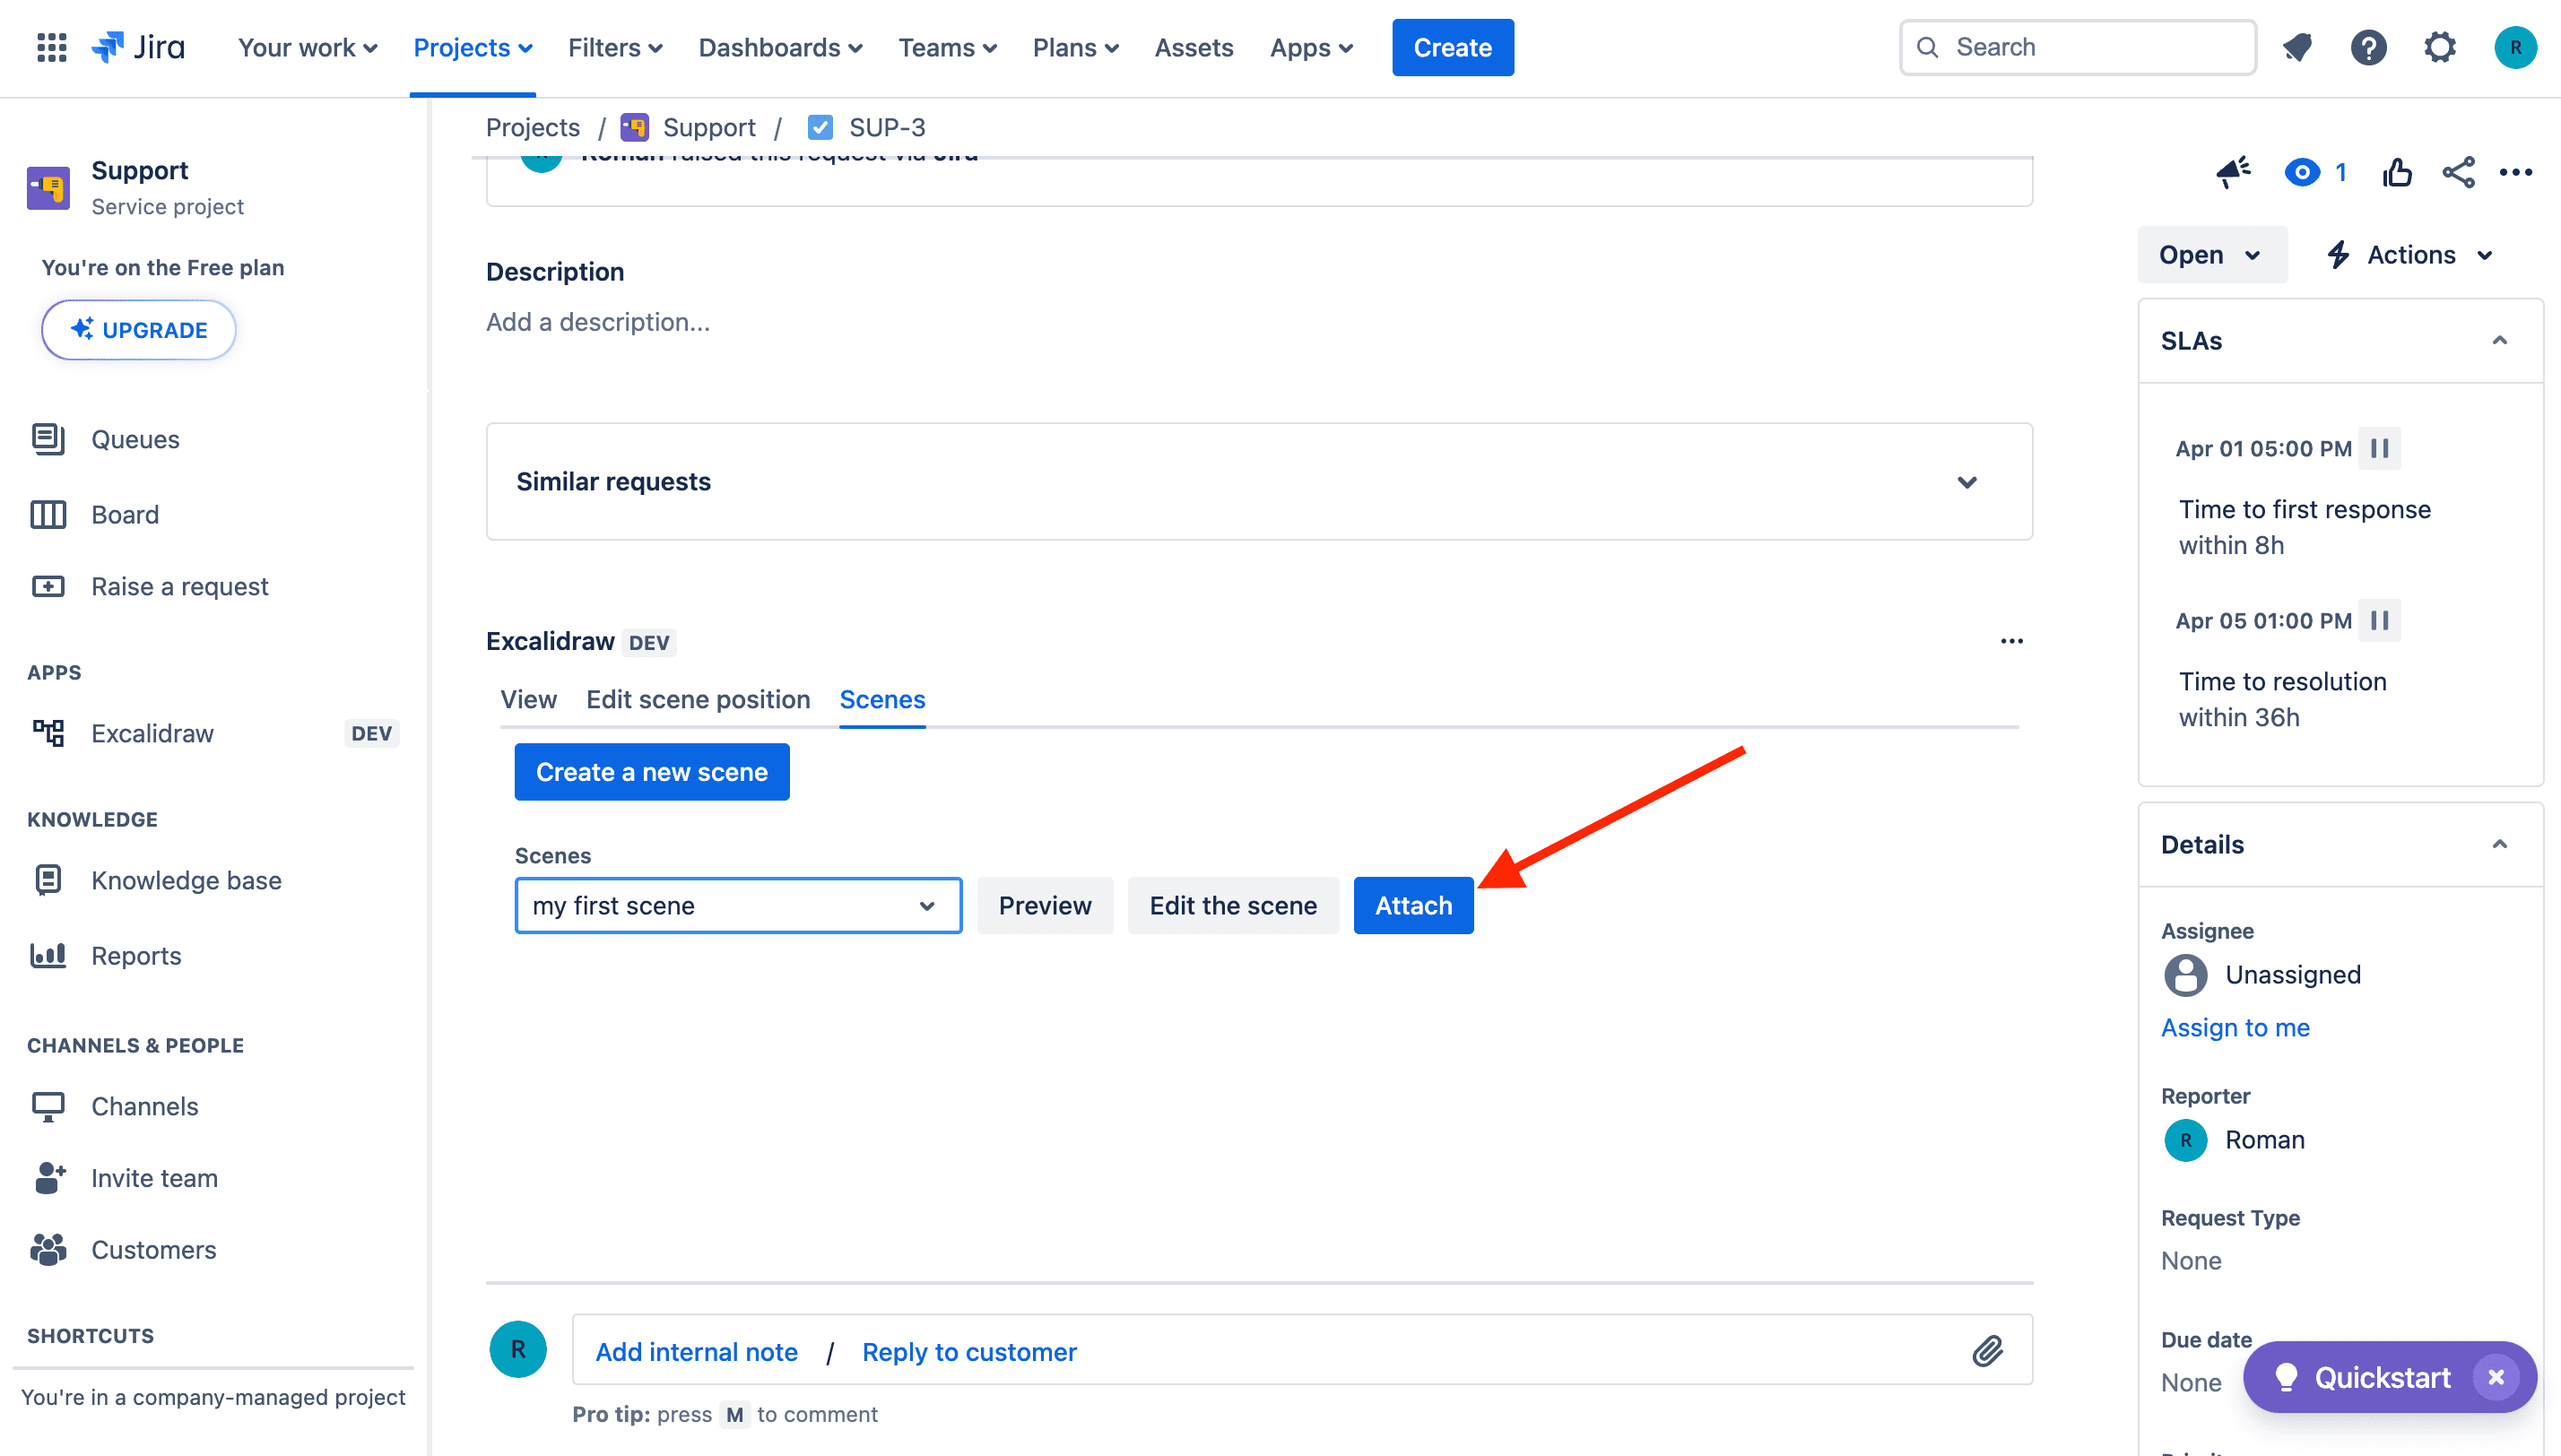Image resolution: width=2561 pixels, height=1456 pixels.
Task: Open the Teams dropdown menu
Action: tap(947, 47)
